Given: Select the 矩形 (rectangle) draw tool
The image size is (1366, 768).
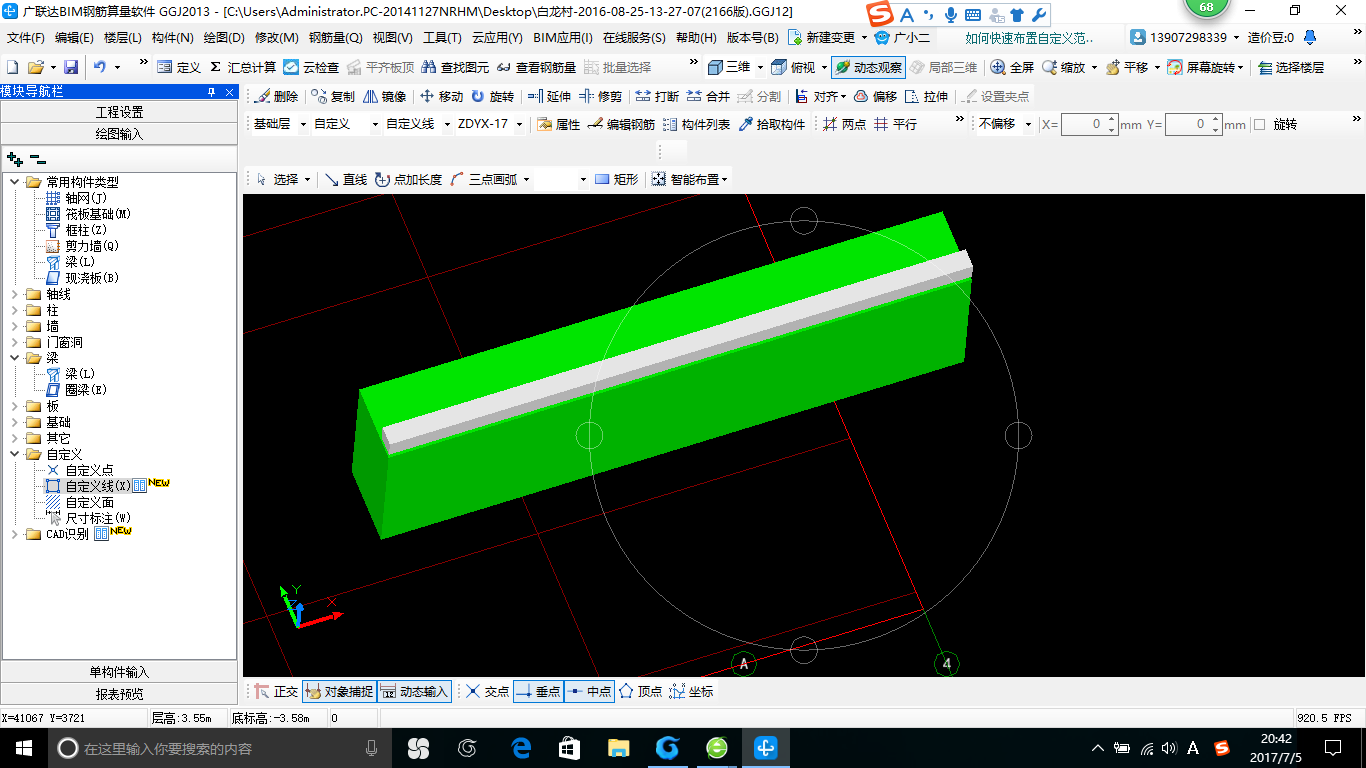Looking at the screenshot, I should click(x=616, y=180).
